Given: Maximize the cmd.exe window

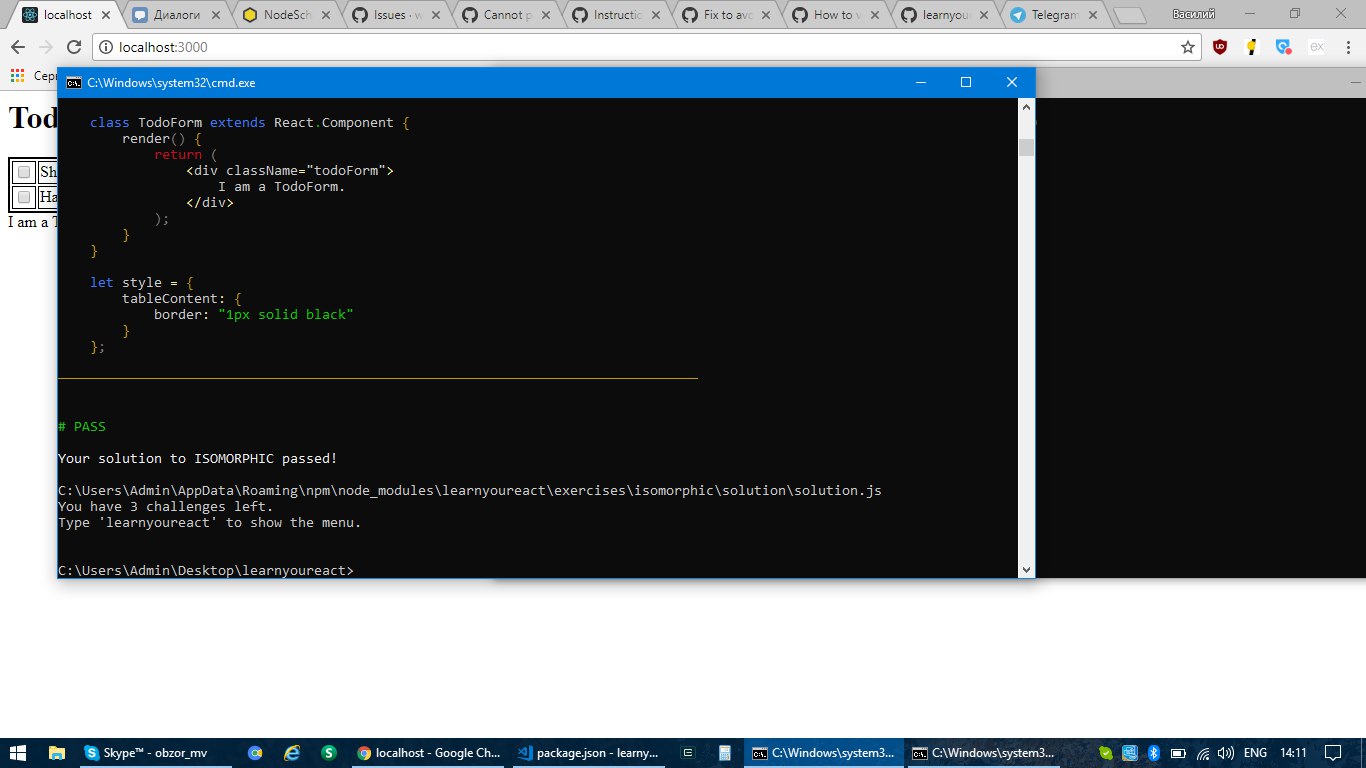Looking at the screenshot, I should click(x=966, y=83).
